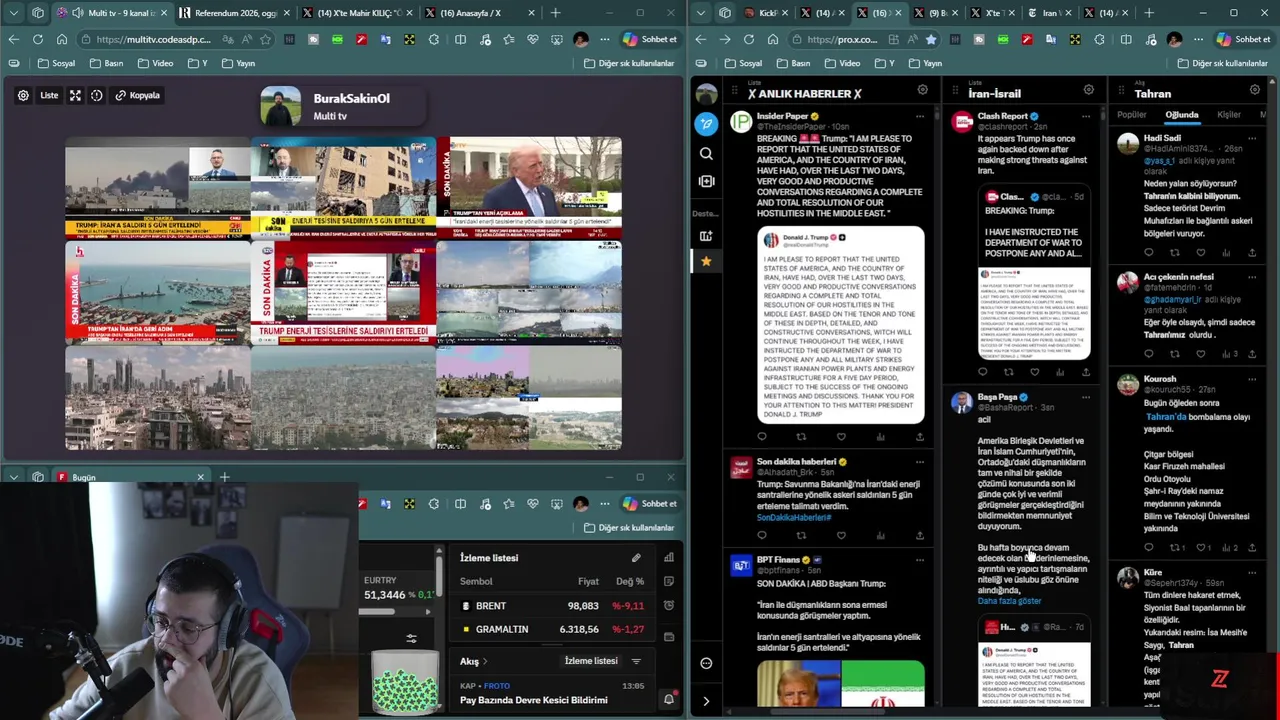Open Insider Paper post more menu
Image resolution: width=1280 pixels, height=720 pixels.
[x=920, y=116]
